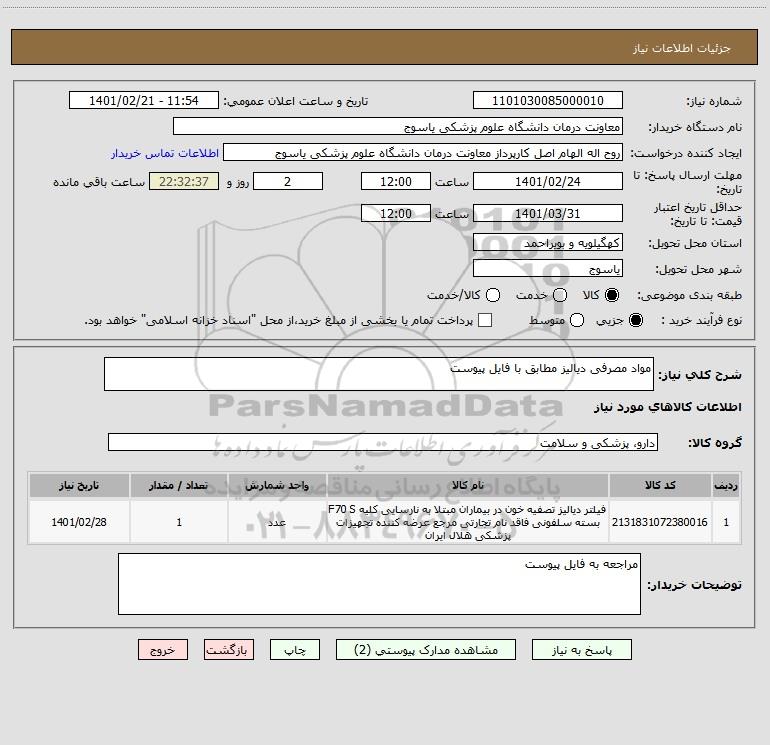Select the جزیی purchase type radio
770x745 pixels.
click(x=635, y=320)
